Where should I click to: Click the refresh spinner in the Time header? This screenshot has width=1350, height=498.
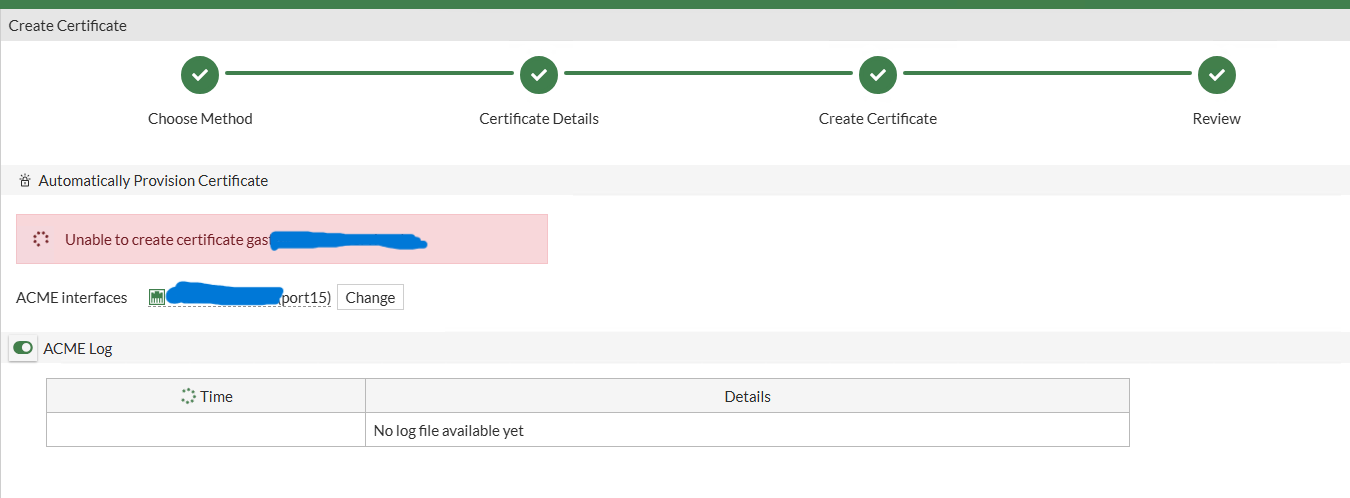tap(188, 396)
